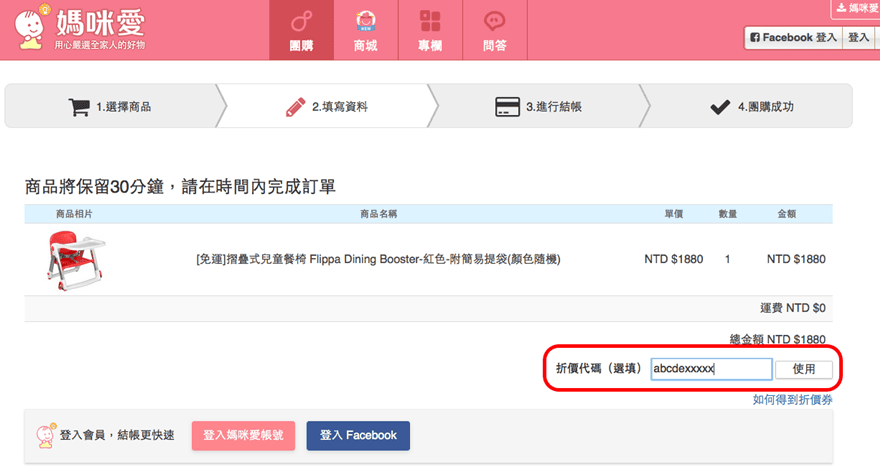This screenshot has width=880, height=472.
Task: Click the red booster seat product thumbnail
Action: tap(76, 259)
